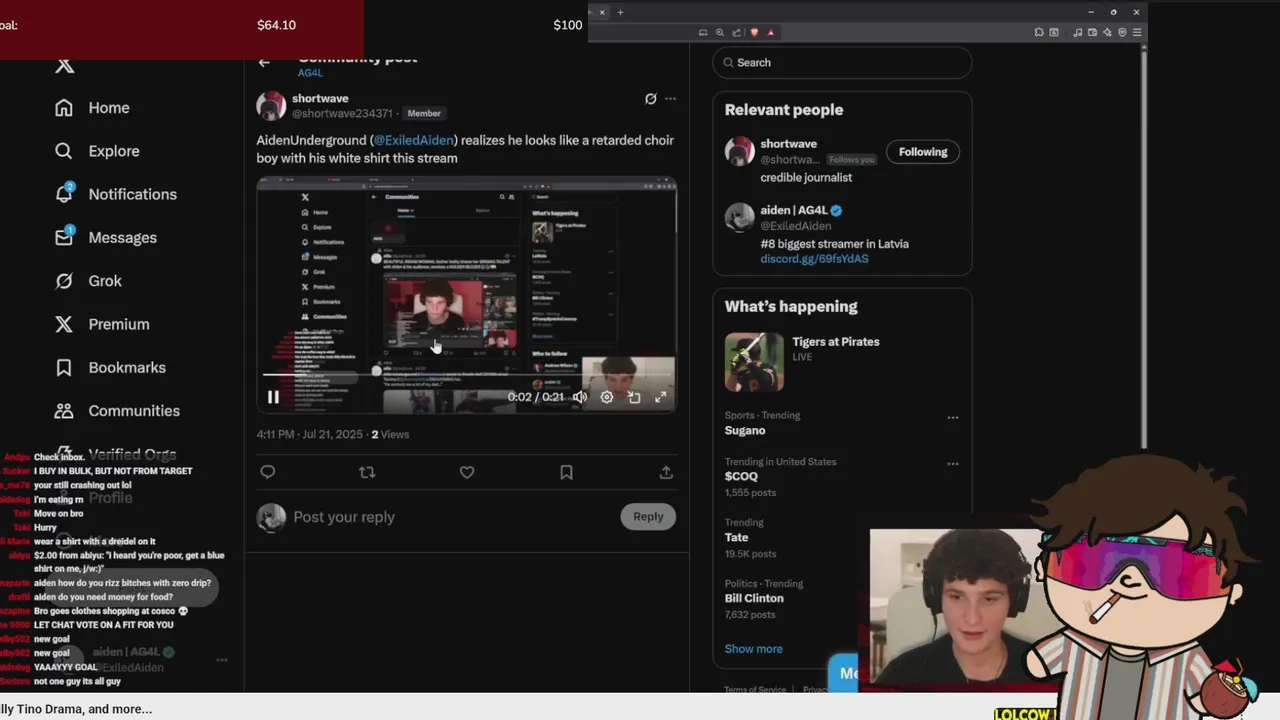This screenshot has height=720, width=1280.
Task: Open the discord.gg/69fsYdAS link
Action: [814, 259]
